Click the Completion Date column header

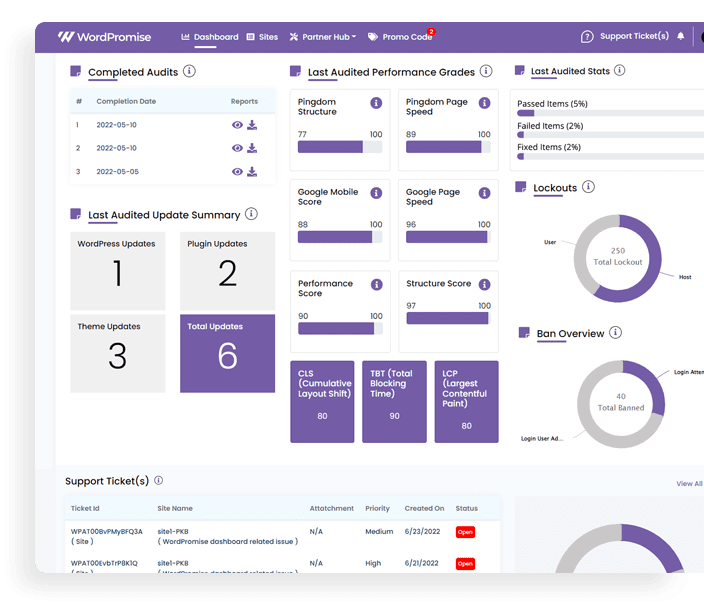tap(126, 101)
